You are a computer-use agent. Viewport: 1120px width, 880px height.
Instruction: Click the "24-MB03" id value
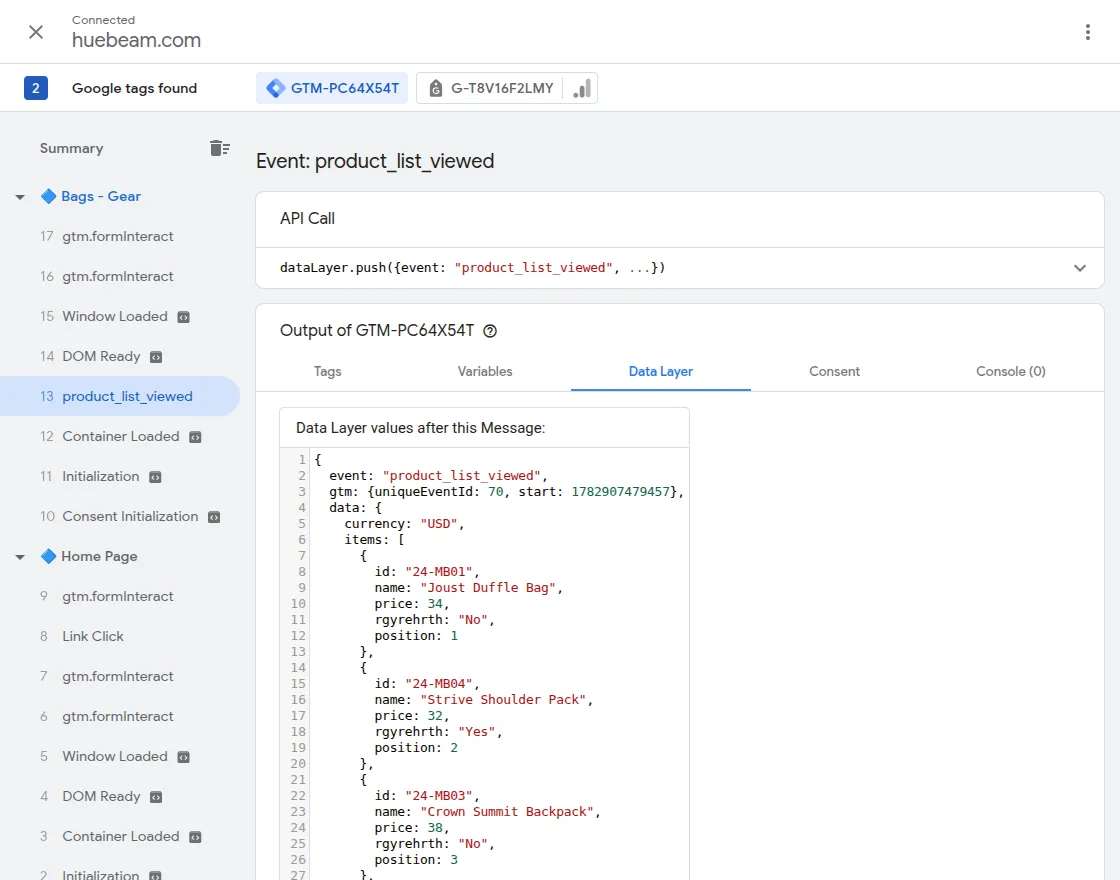point(439,796)
